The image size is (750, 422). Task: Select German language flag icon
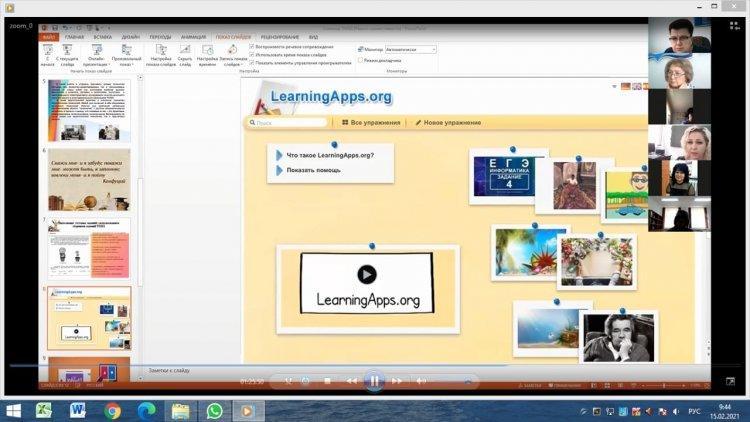(x=625, y=86)
